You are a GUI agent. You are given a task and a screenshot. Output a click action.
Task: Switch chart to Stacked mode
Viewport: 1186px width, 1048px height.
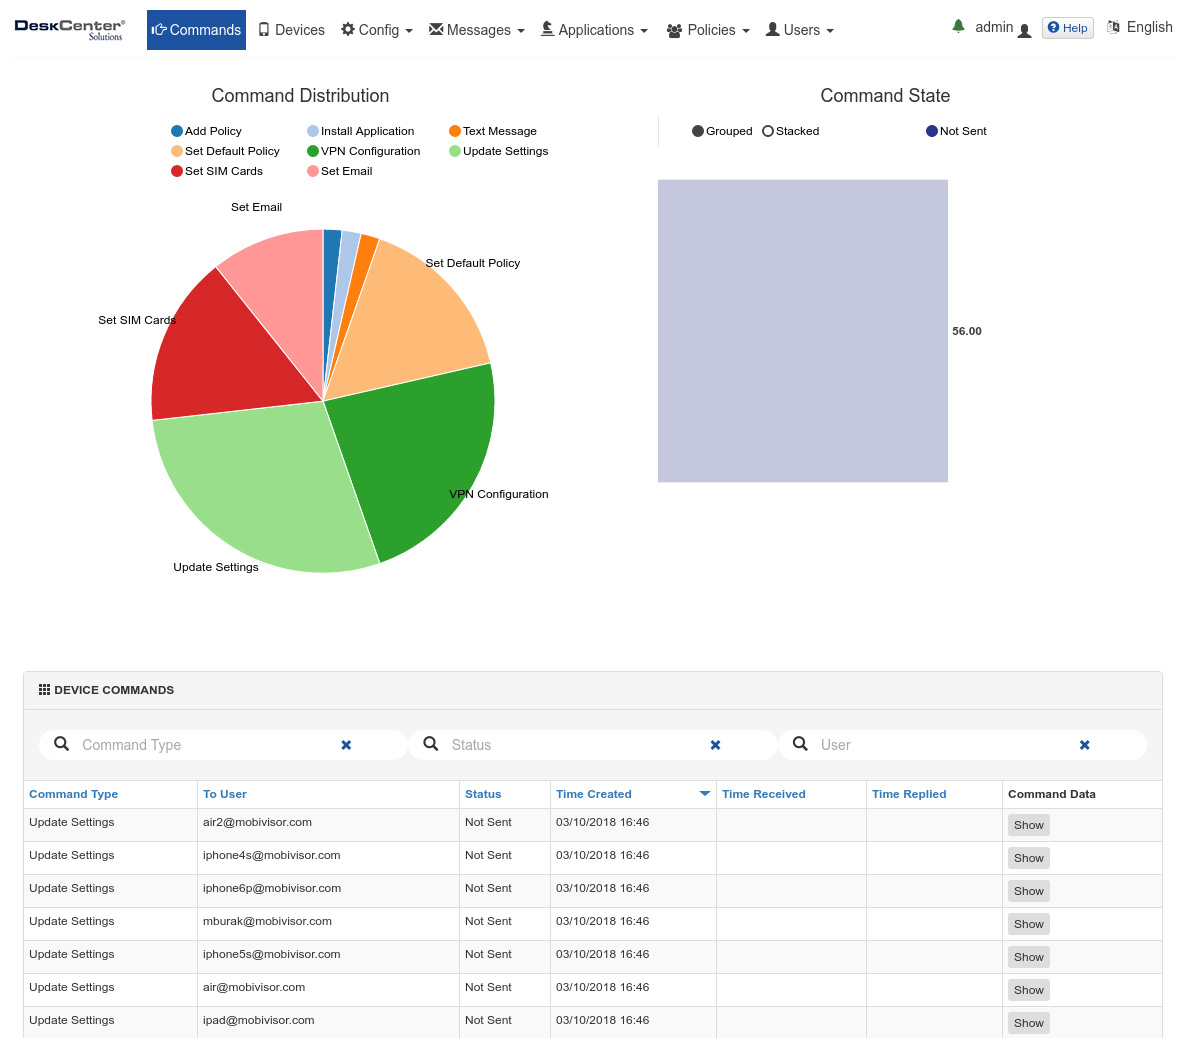point(768,131)
